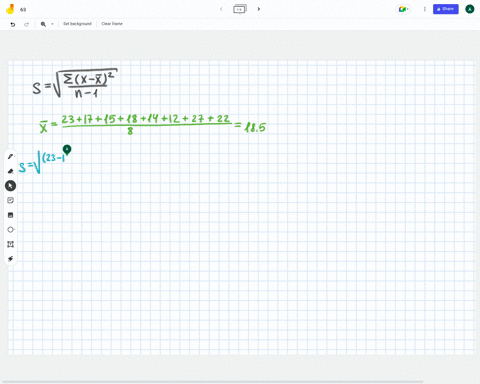Start a Google Meet call
Image resolution: width=480 pixels, height=384 pixels.
403,9
